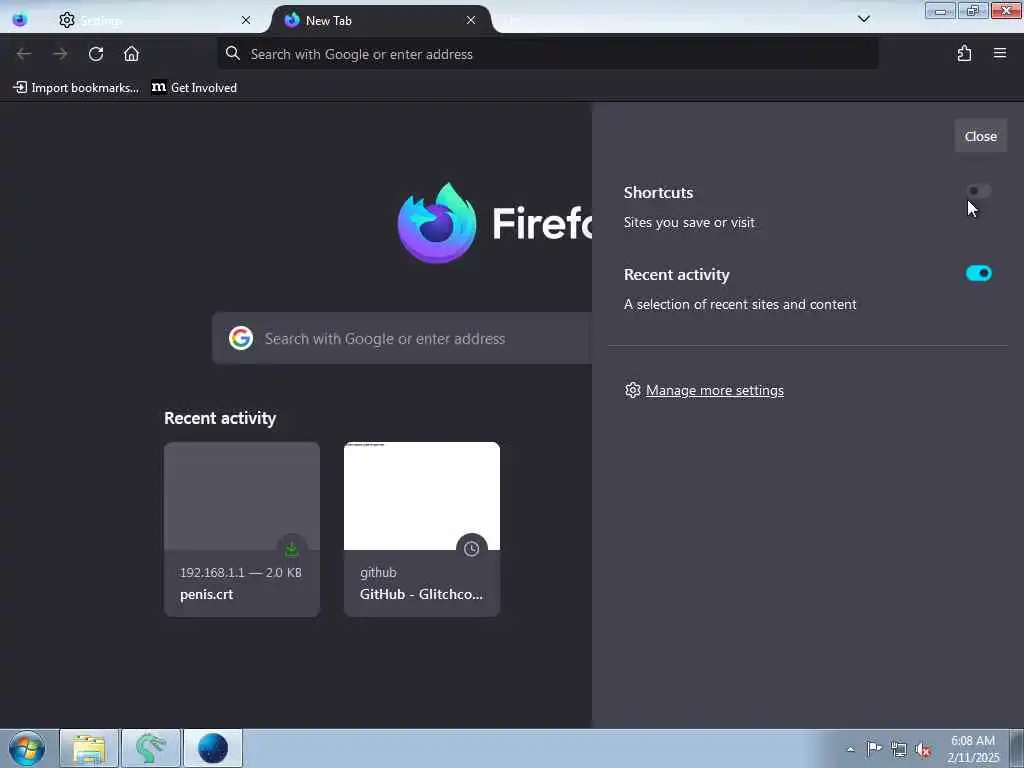This screenshot has height=768, width=1024.
Task: Close the Settings tab
Action: point(246,20)
